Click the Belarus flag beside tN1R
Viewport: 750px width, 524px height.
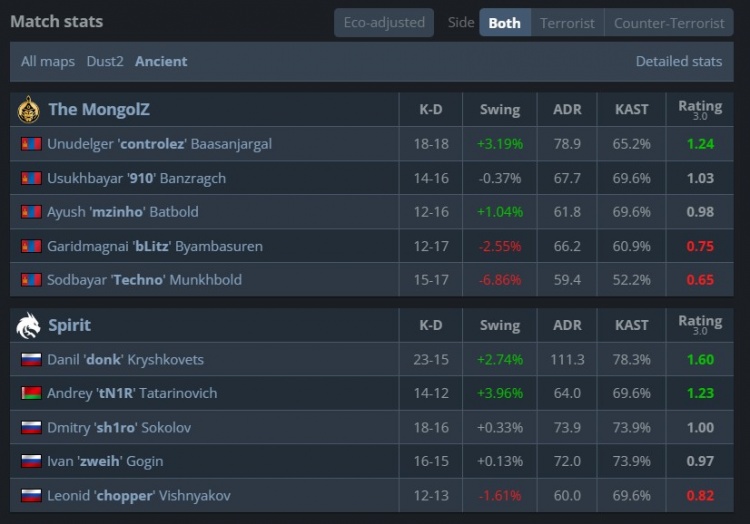[x=31, y=394]
